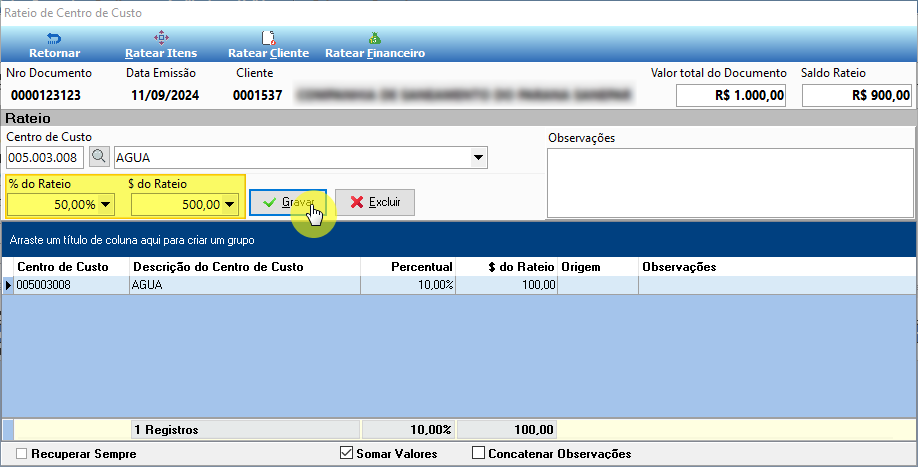Viewport: 918px width, 467px height.
Task: Select AGUA description cell in grid row
Action: [x=245, y=285]
